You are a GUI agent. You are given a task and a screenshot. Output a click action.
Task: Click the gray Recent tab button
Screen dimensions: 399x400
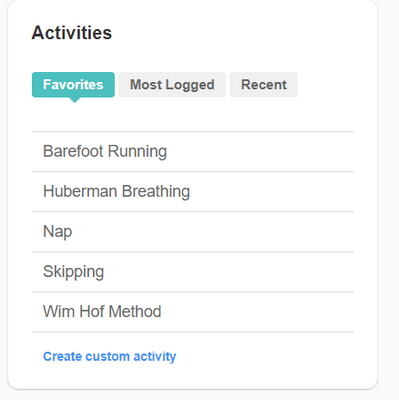coord(264,85)
